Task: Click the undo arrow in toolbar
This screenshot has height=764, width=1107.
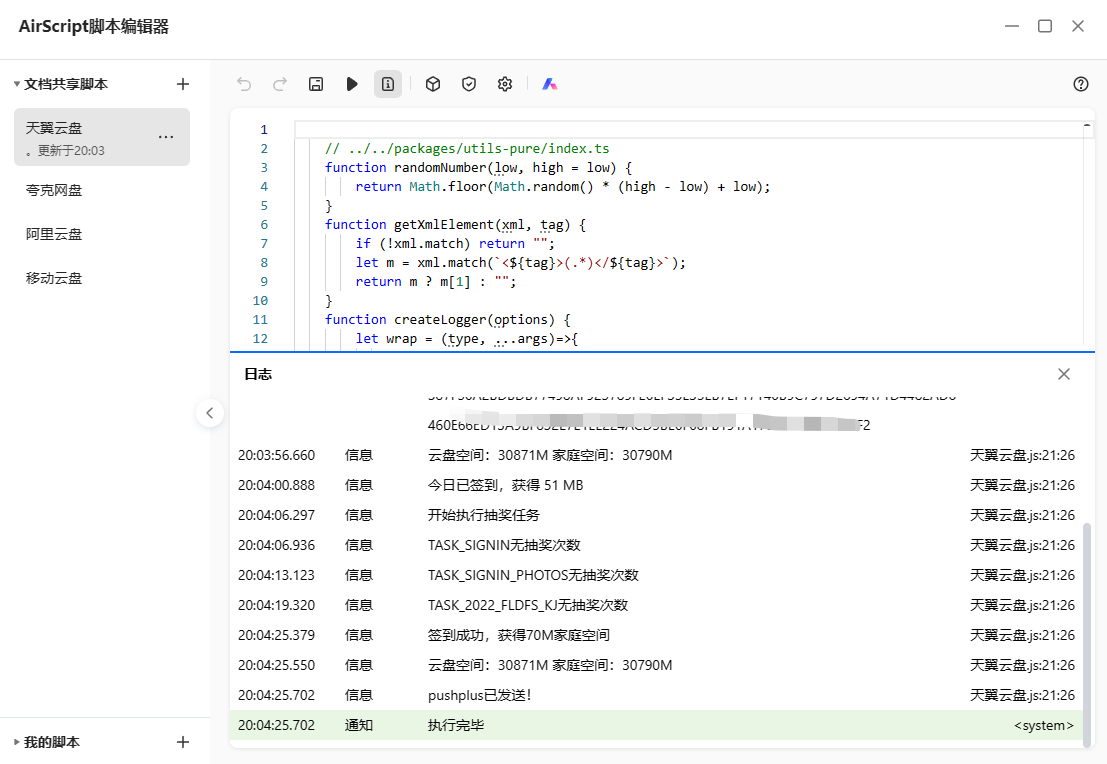Action: click(x=244, y=84)
